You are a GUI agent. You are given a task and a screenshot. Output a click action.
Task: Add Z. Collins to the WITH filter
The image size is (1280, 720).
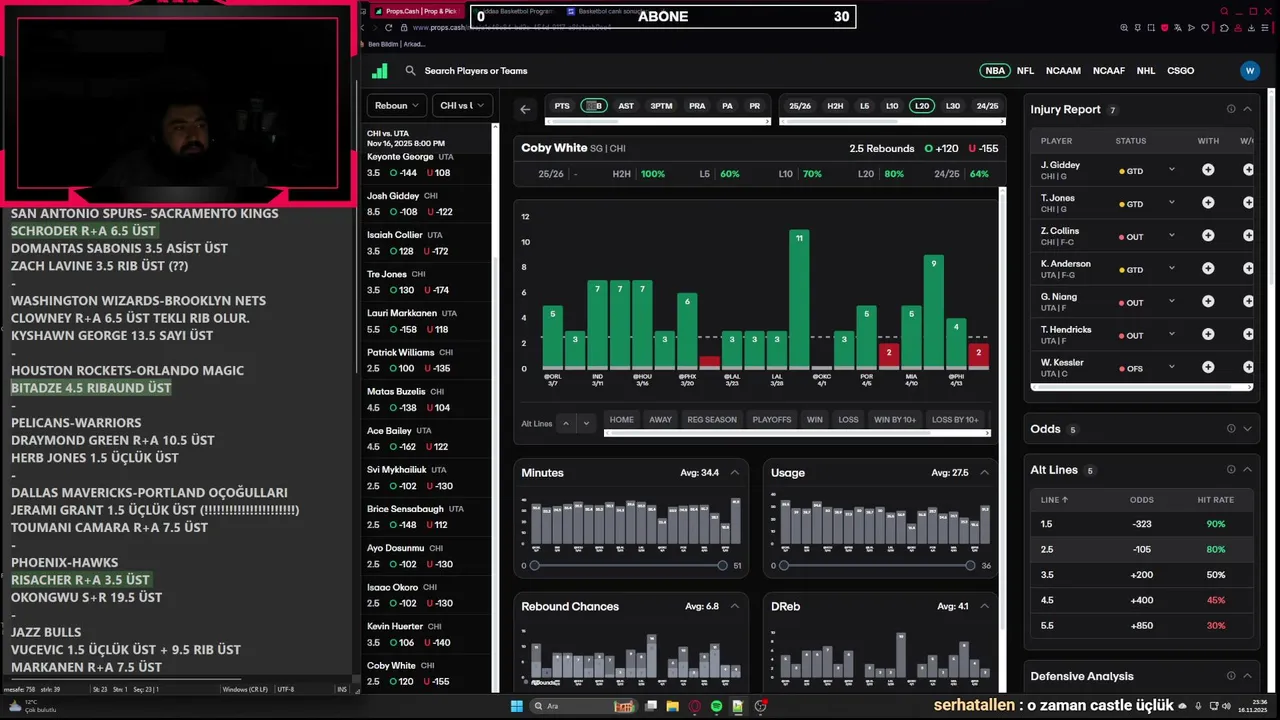[x=1208, y=236]
